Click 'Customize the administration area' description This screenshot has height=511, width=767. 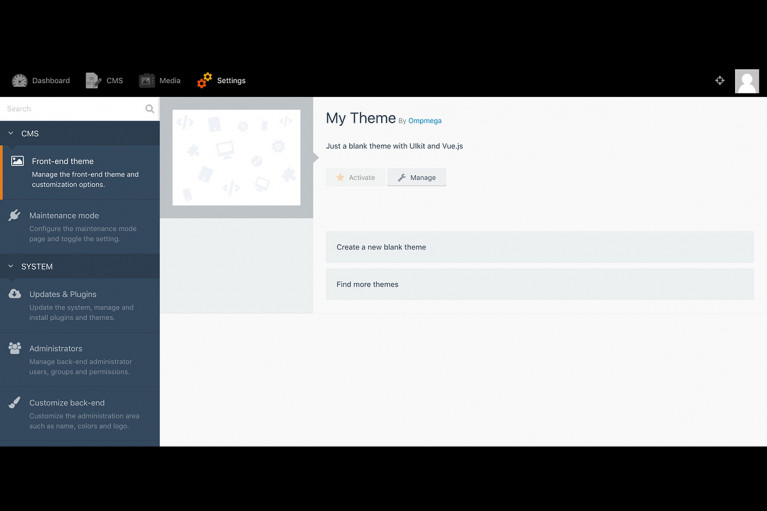pyautogui.click(x=84, y=421)
